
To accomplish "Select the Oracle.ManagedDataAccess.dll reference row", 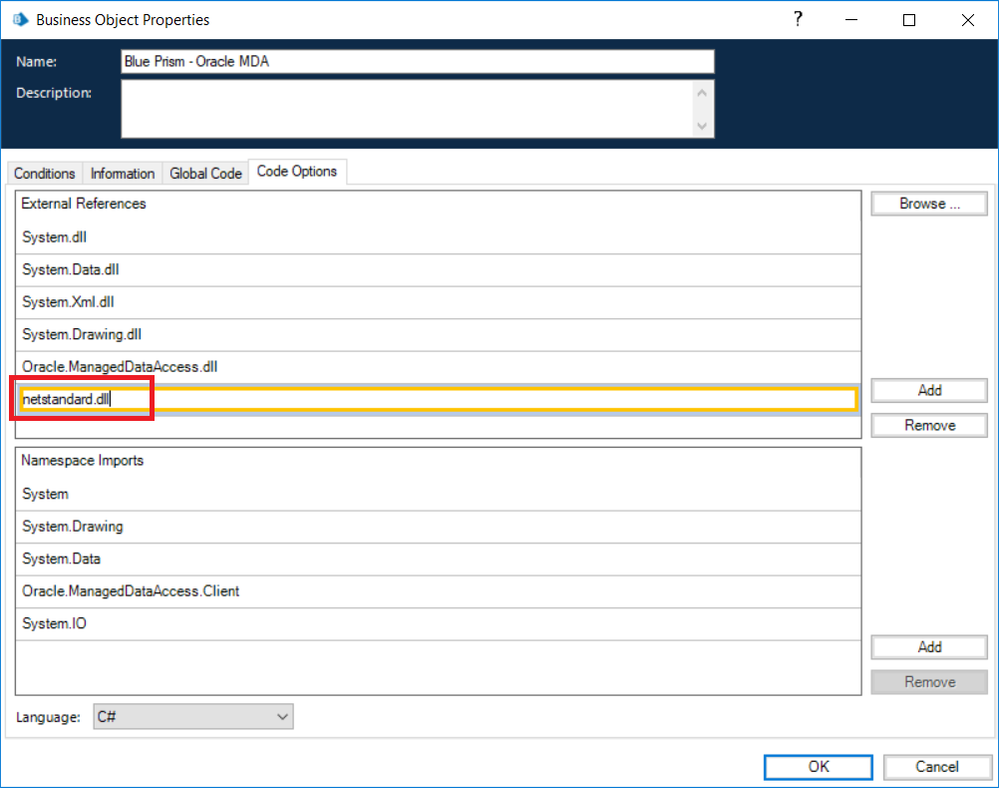I will click(438, 368).
